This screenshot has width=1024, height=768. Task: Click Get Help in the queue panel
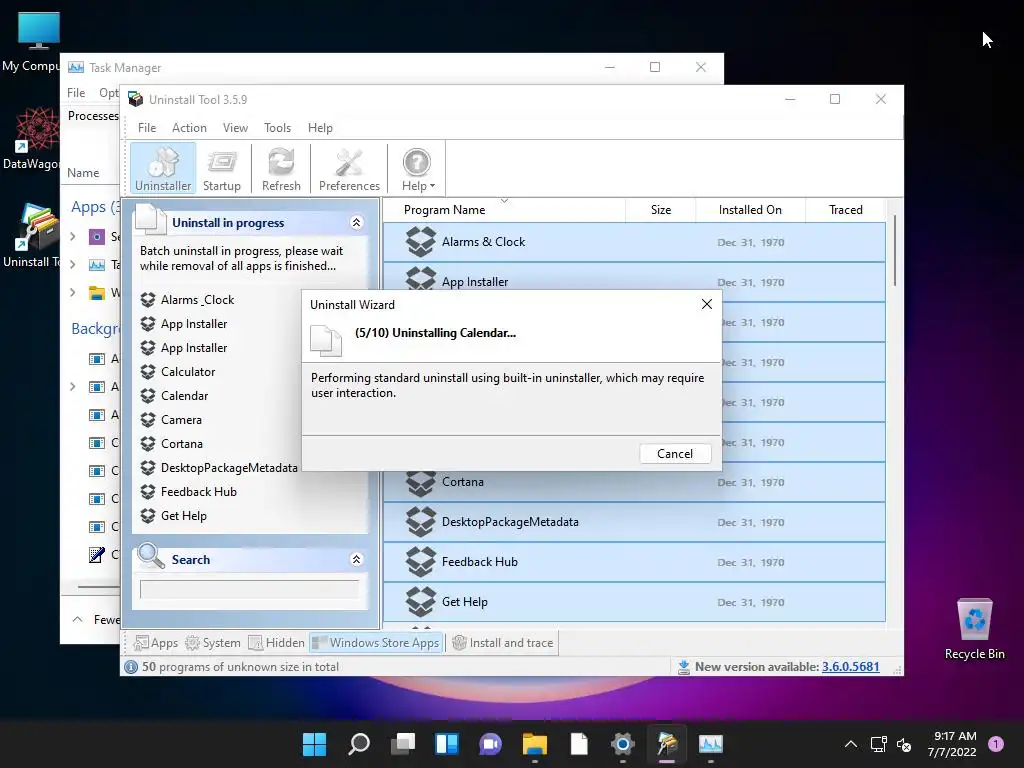(x=184, y=516)
